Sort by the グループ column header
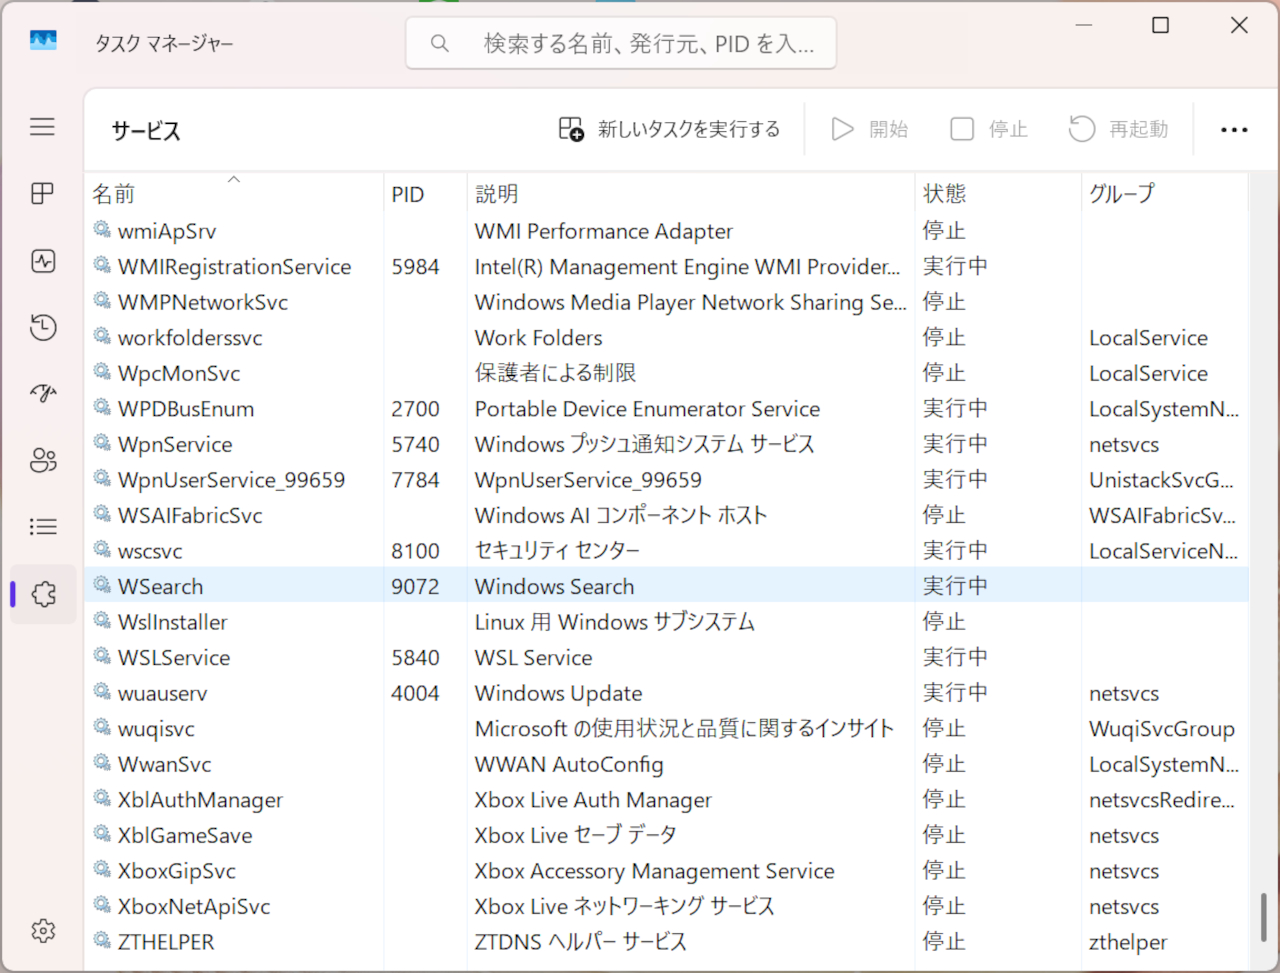 (1165, 193)
